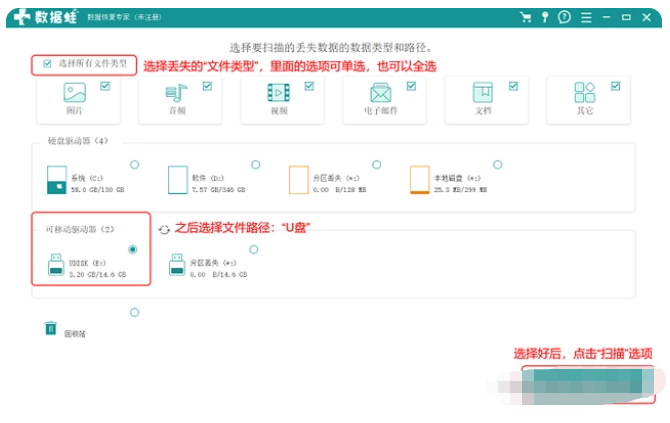Click the 回收站 trash can icon
Viewport: 670px width, 423px height.
(51, 328)
